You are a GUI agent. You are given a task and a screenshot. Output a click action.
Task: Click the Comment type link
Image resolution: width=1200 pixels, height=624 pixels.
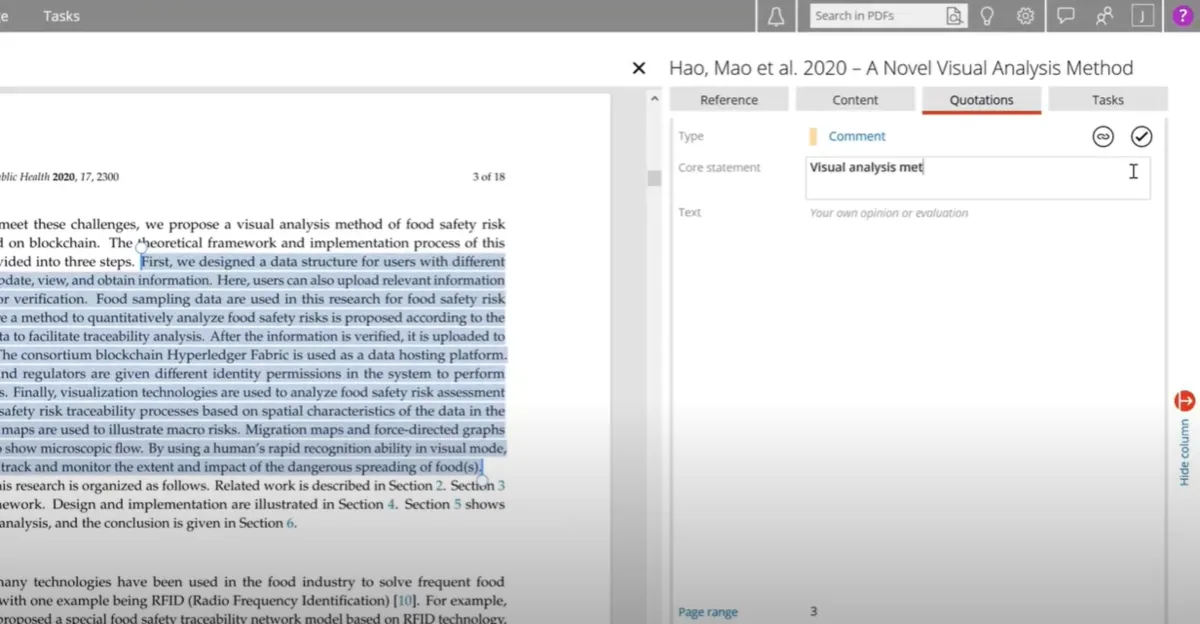click(x=857, y=136)
